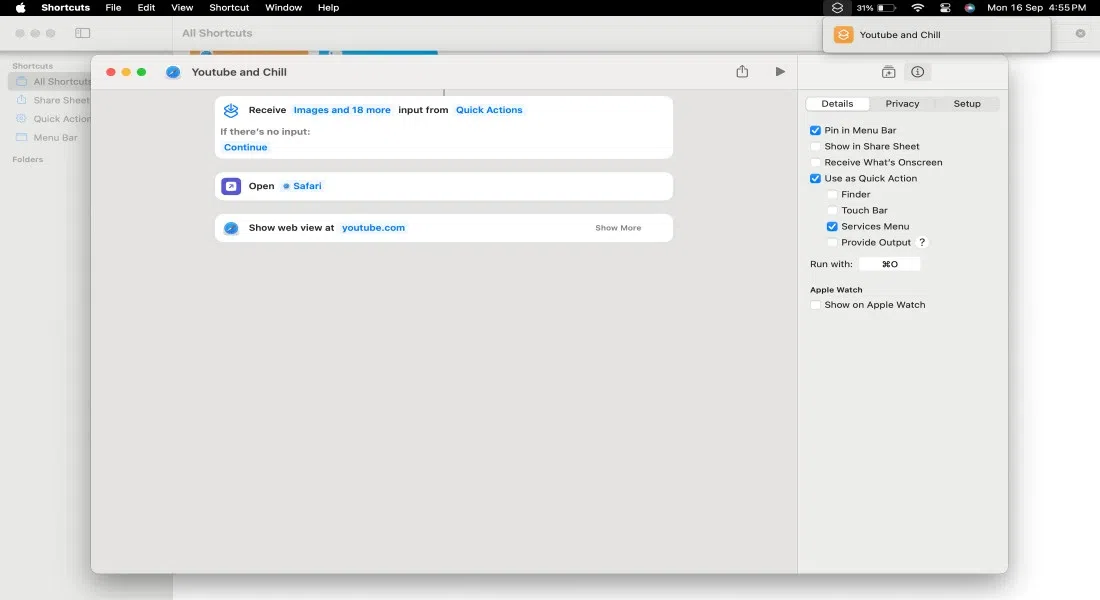Click the shortcut details info icon
Image resolution: width=1100 pixels, height=600 pixels.
(918, 72)
